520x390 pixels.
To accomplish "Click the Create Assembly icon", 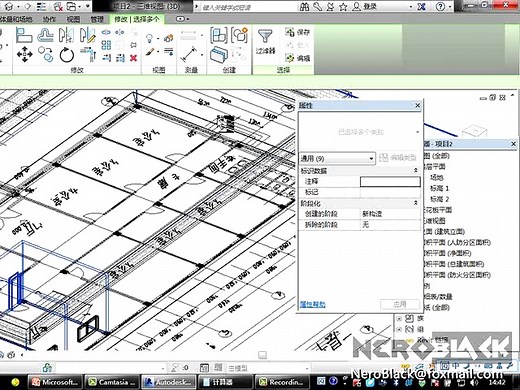I will tap(219, 35).
